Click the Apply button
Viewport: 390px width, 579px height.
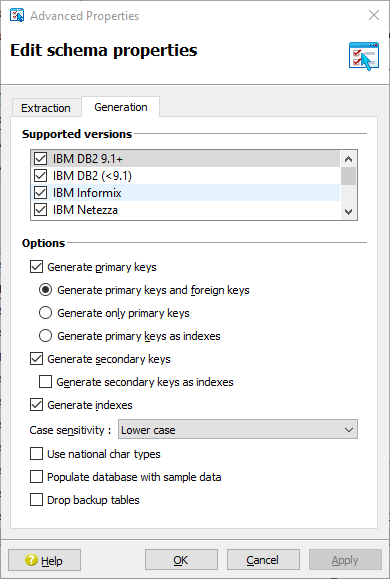click(x=345, y=560)
